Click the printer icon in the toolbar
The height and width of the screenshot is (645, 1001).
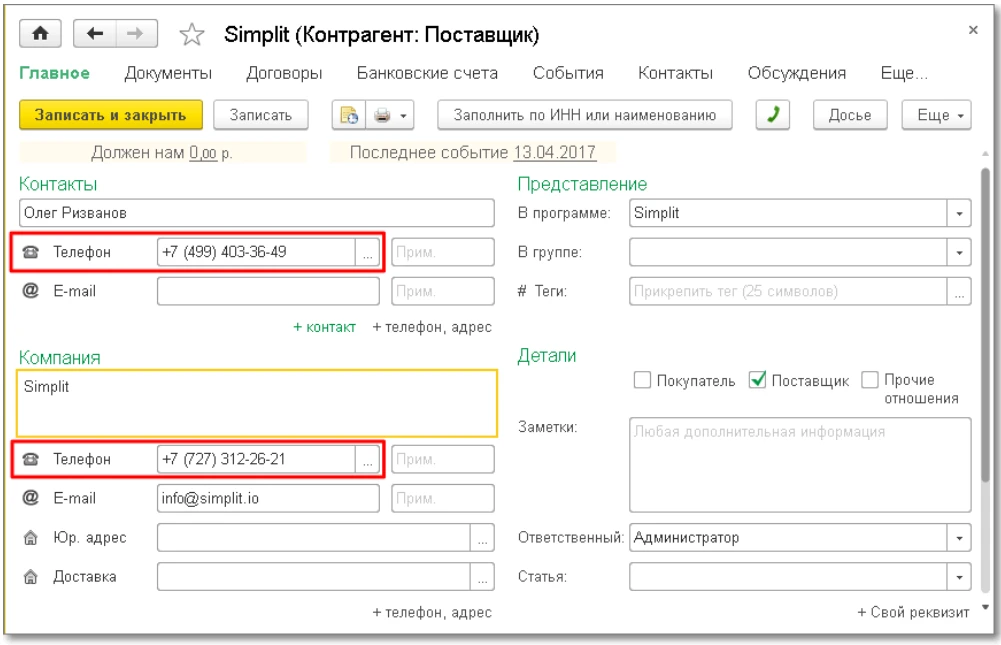pos(384,115)
